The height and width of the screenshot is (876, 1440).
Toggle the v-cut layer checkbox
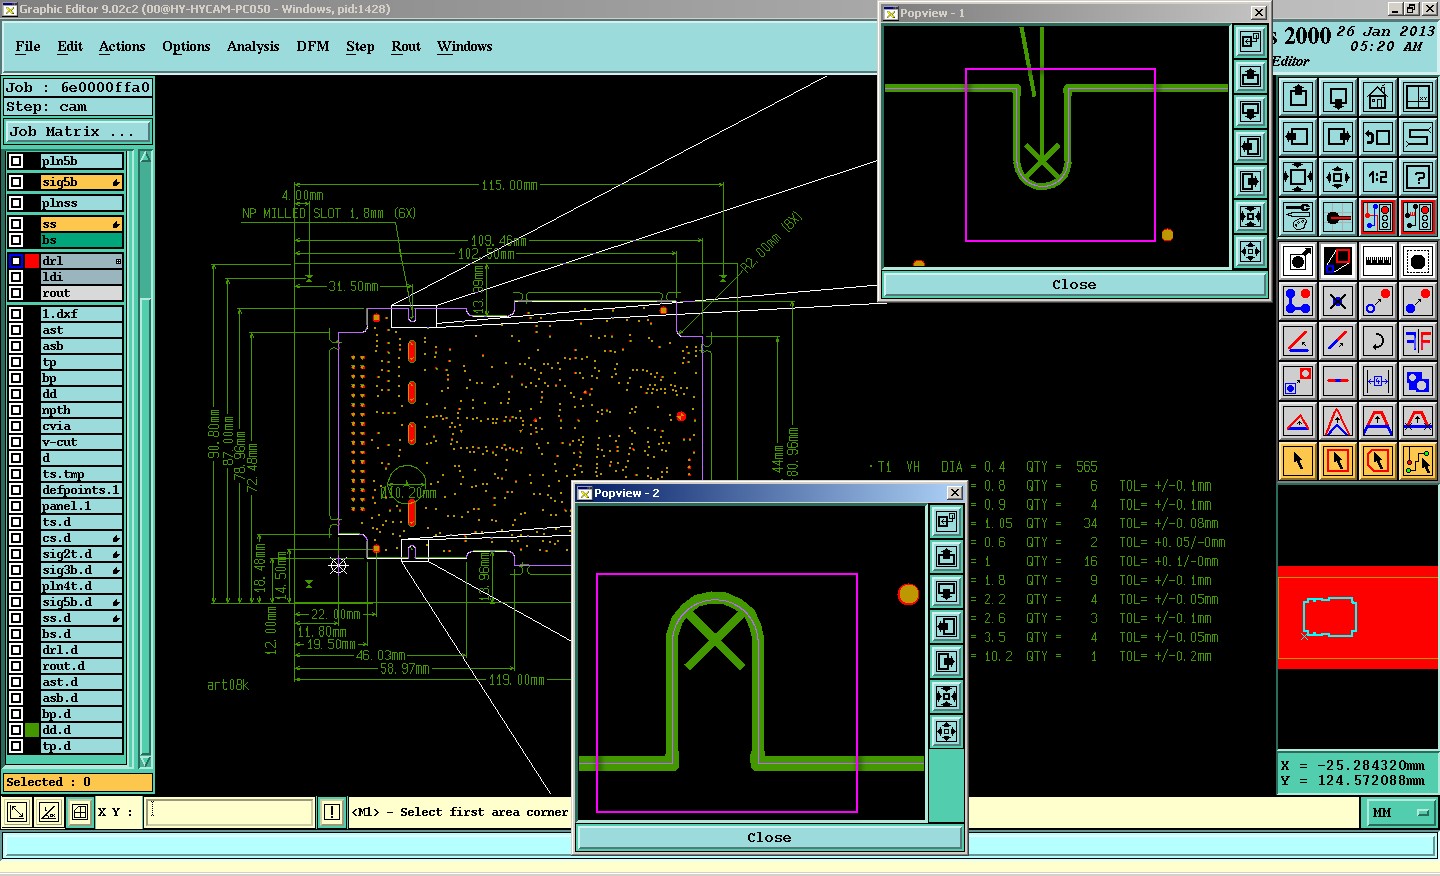[16, 442]
